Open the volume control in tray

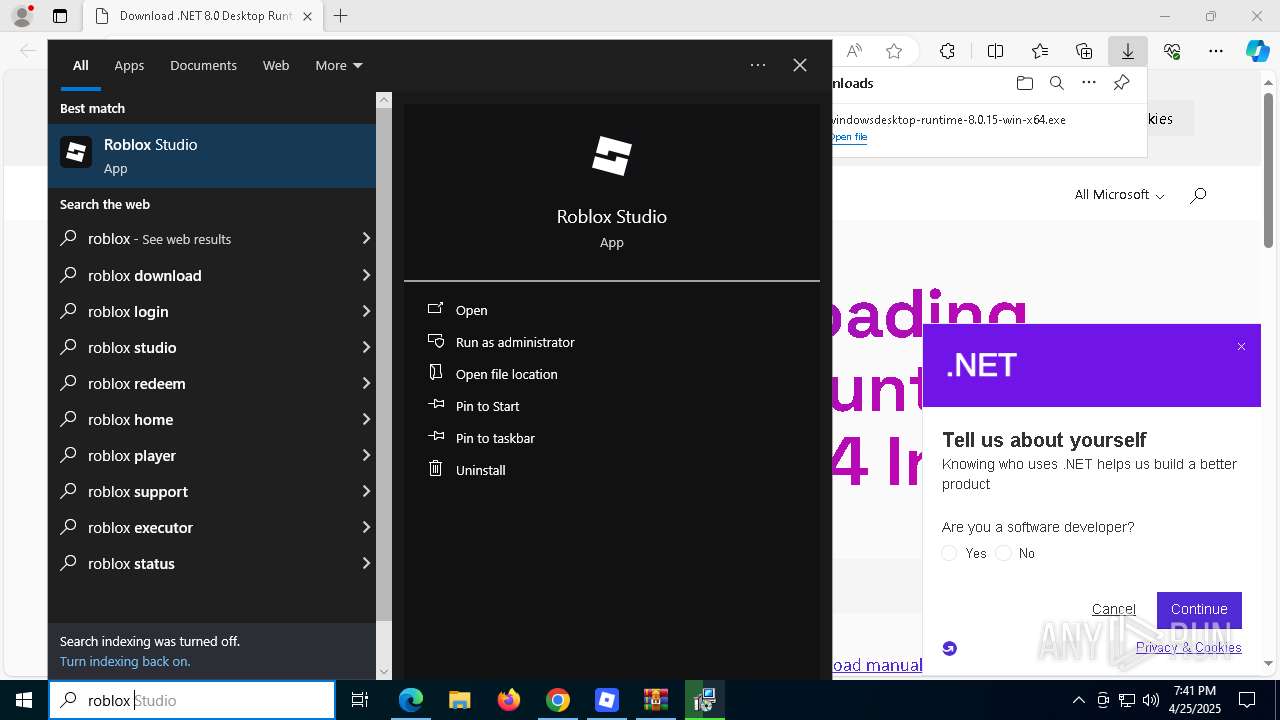pyautogui.click(x=1150, y=700)
